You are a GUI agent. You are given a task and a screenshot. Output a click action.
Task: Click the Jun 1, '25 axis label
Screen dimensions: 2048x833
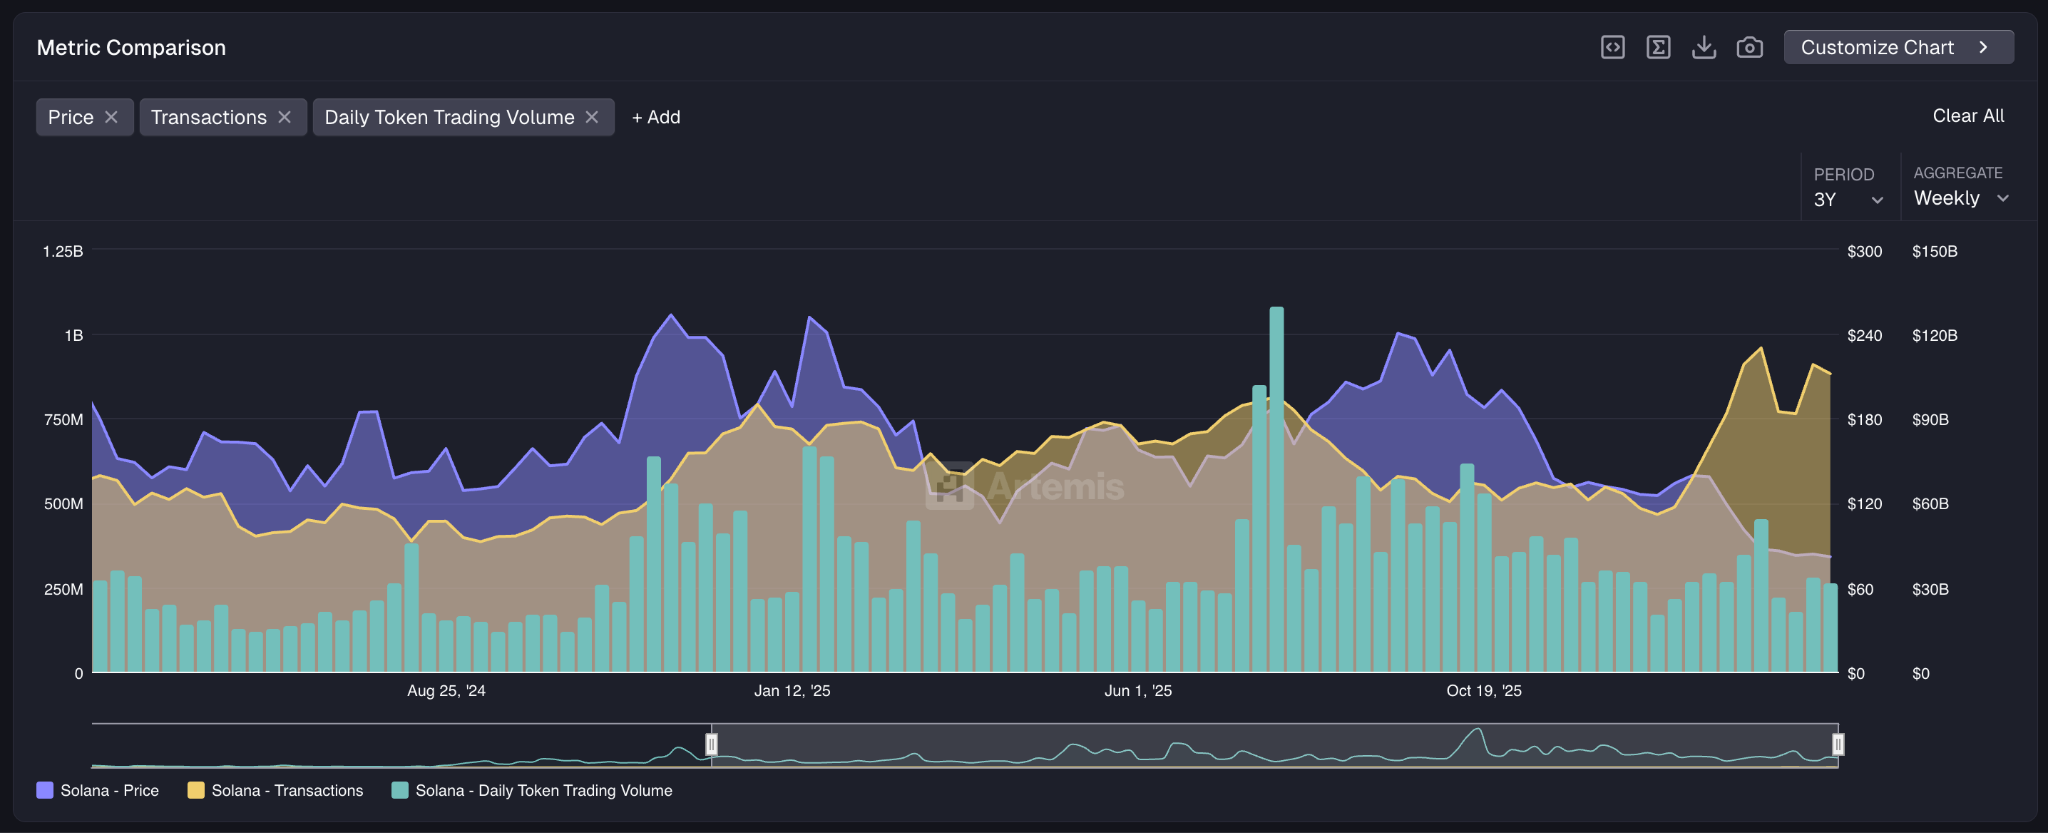[1138, 691]
